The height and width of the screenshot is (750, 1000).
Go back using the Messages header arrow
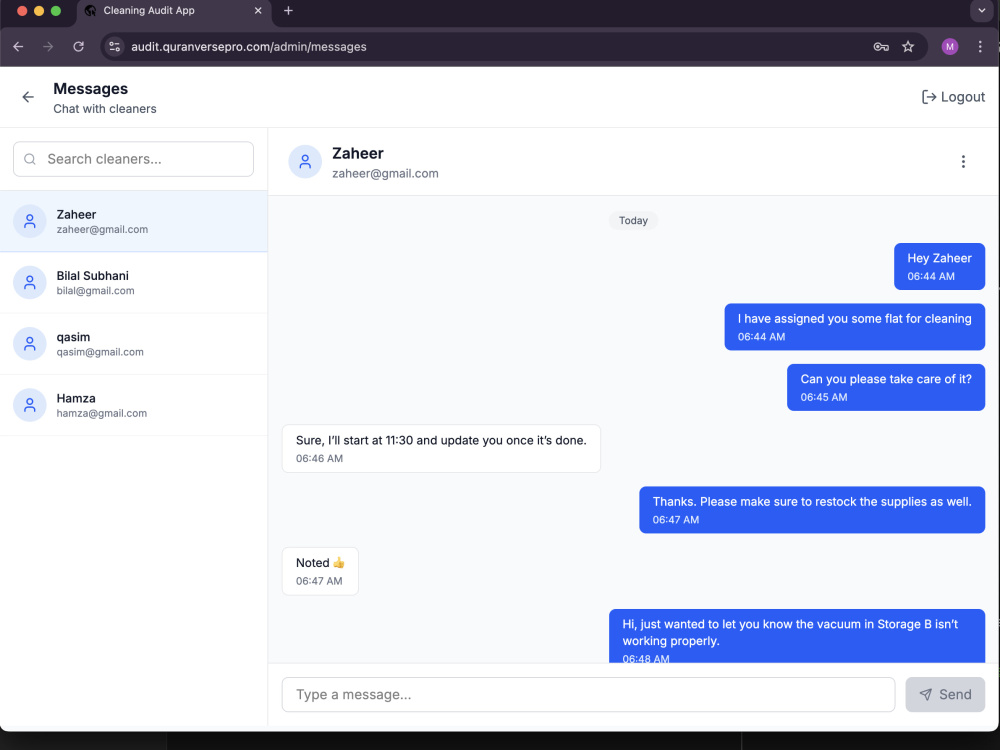pos(27,97)
